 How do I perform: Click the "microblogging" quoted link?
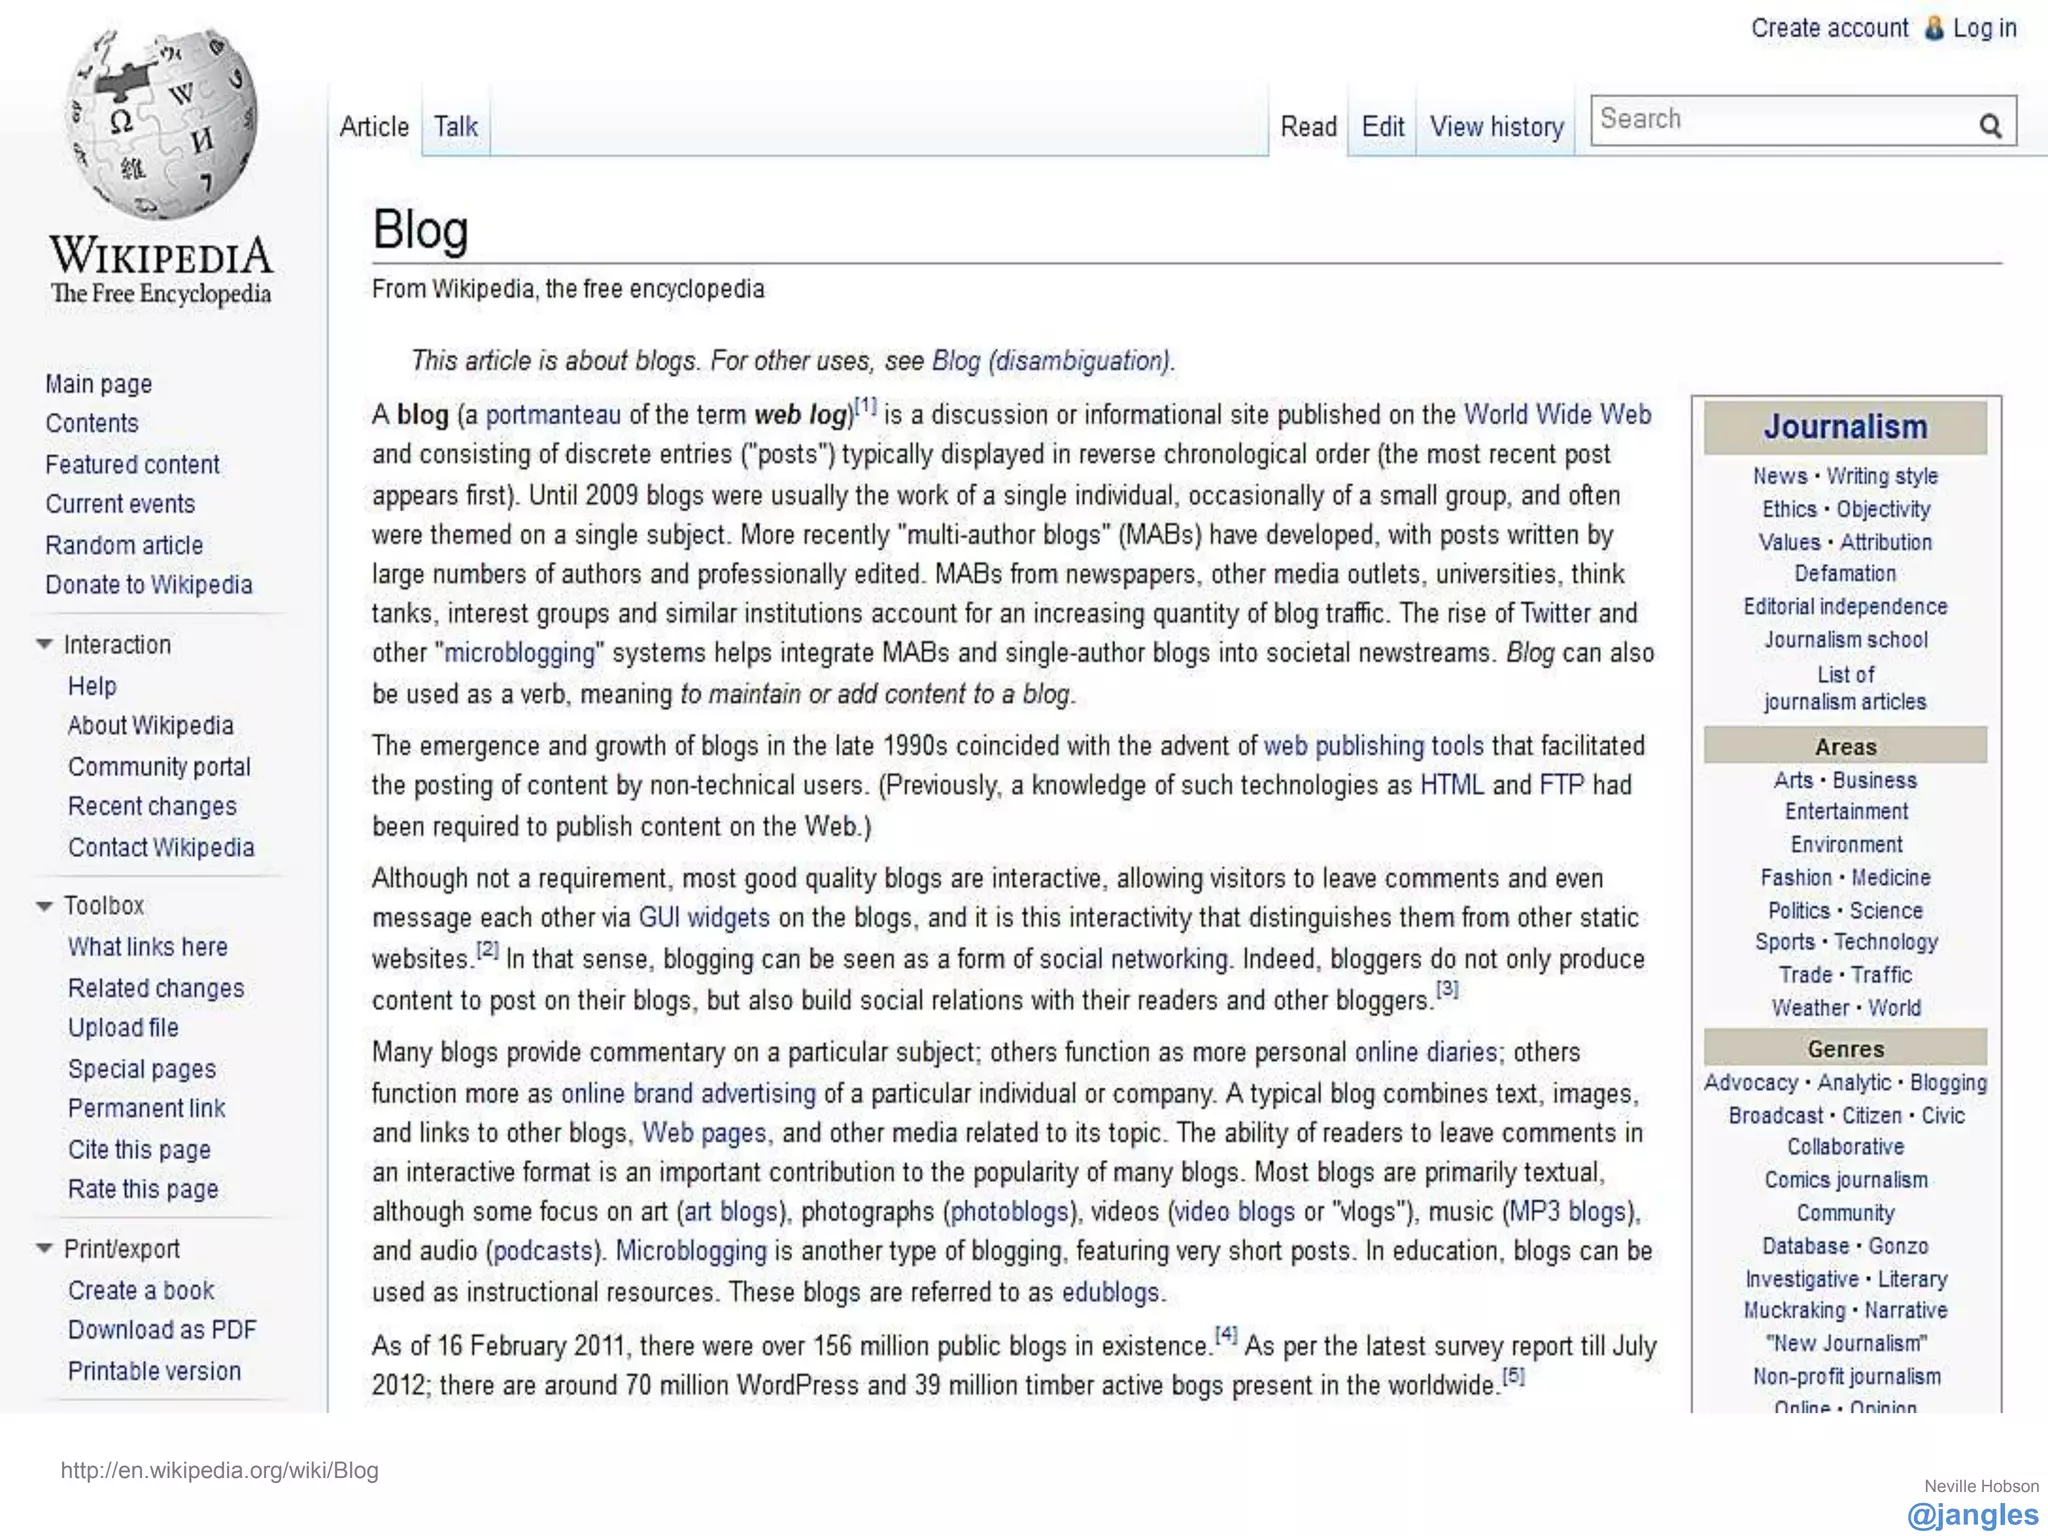click(519, 653)
